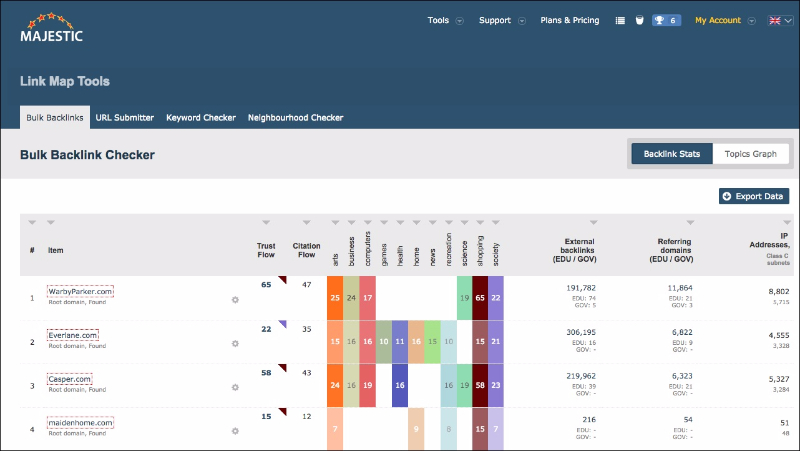This screenshot has height=451, width=800.
Task: Click WarbyParker arts cell showing 25
Action: tap(335, 298)
